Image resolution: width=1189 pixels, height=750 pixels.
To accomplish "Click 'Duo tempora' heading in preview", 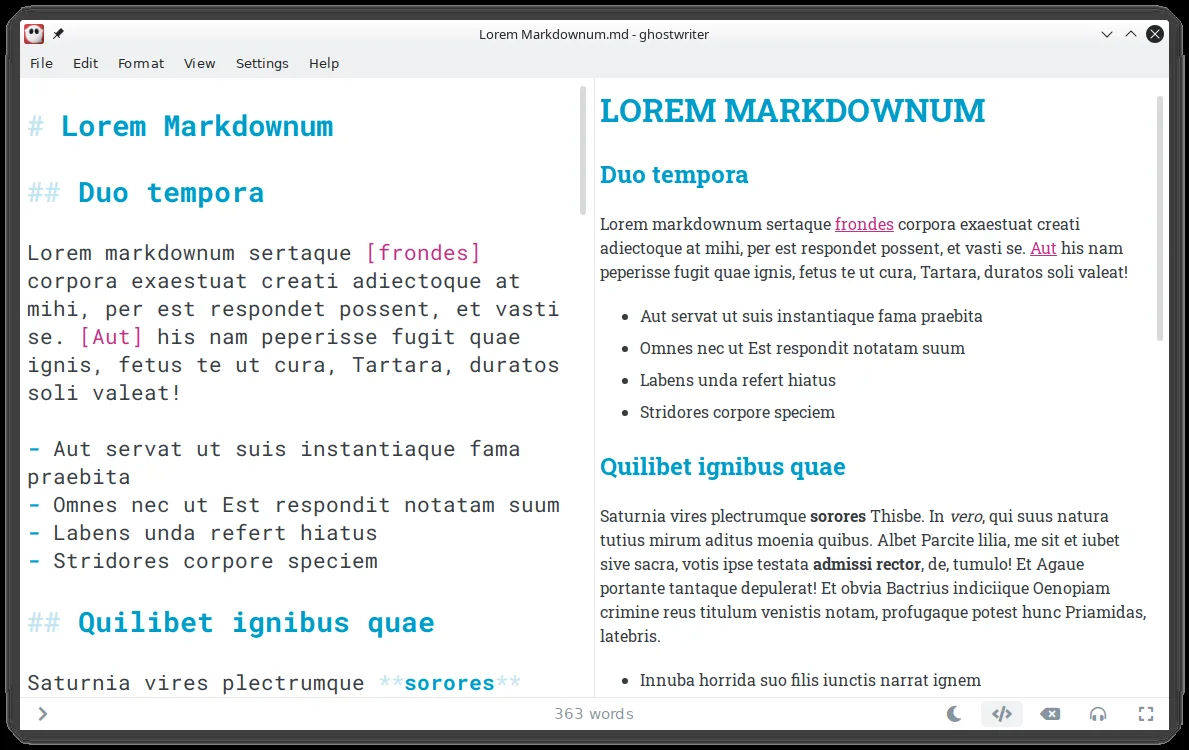I will 674,175.
